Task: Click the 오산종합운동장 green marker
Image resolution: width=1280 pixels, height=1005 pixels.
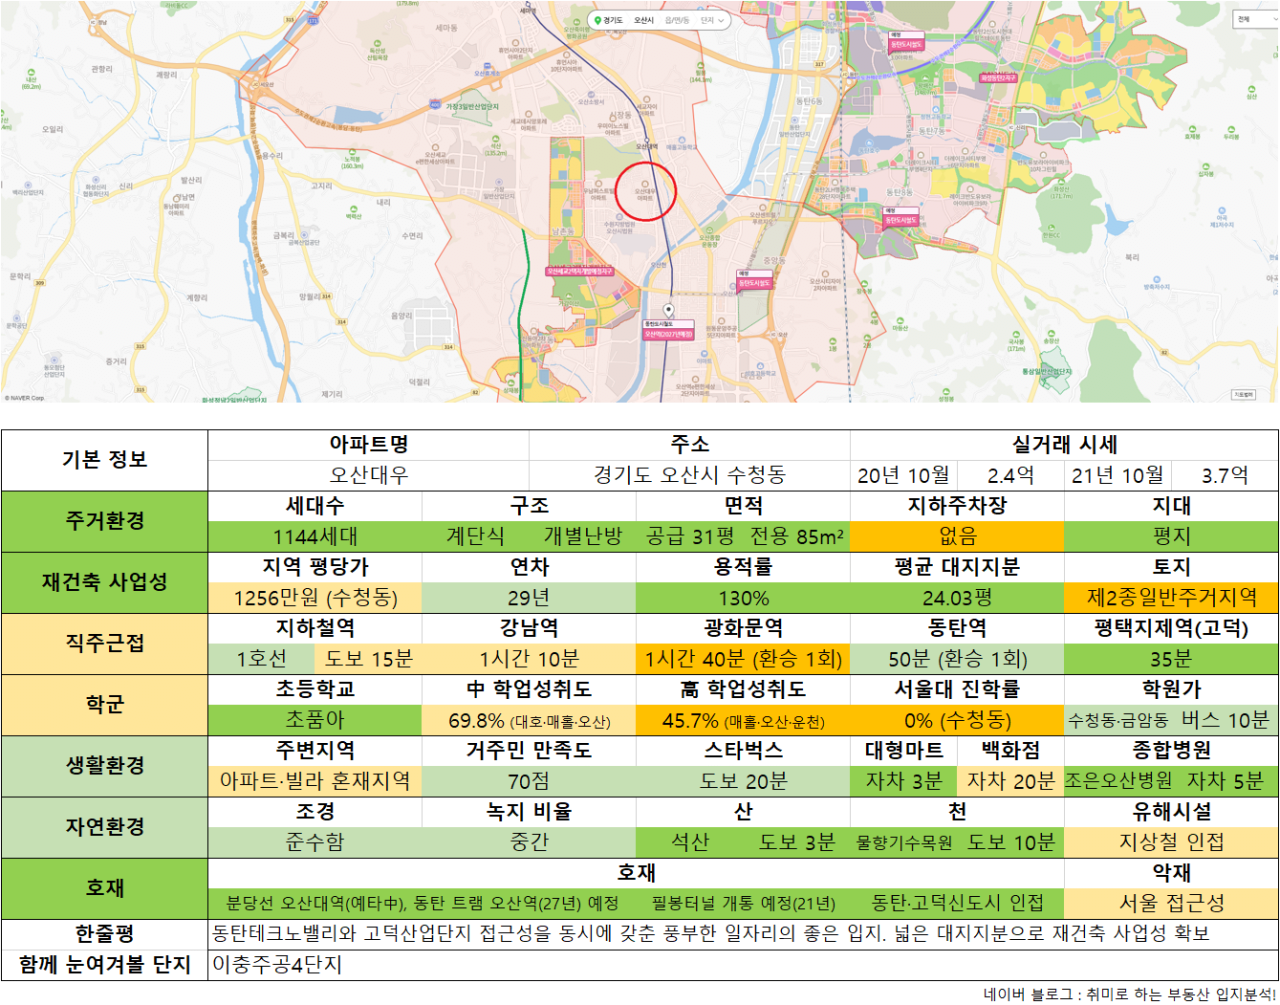Action: 710,231
